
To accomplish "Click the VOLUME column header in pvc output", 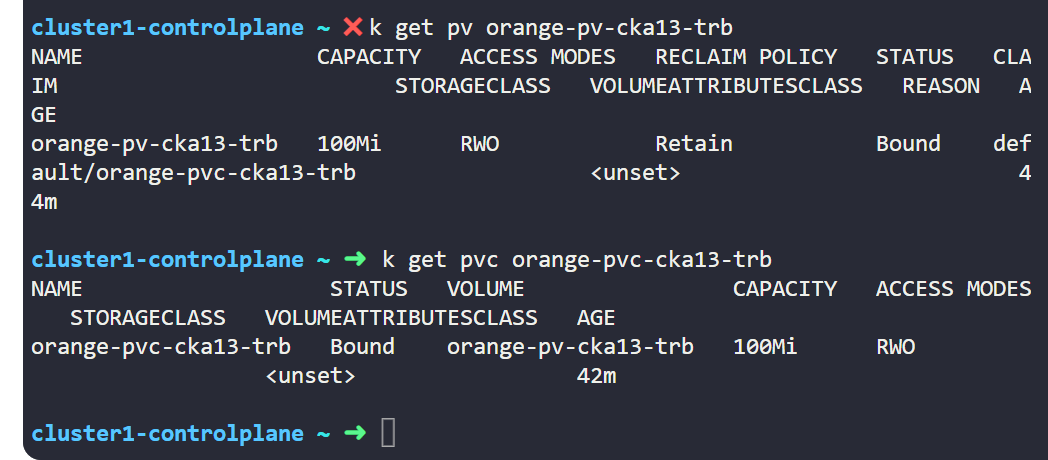I will coord(485,289).
